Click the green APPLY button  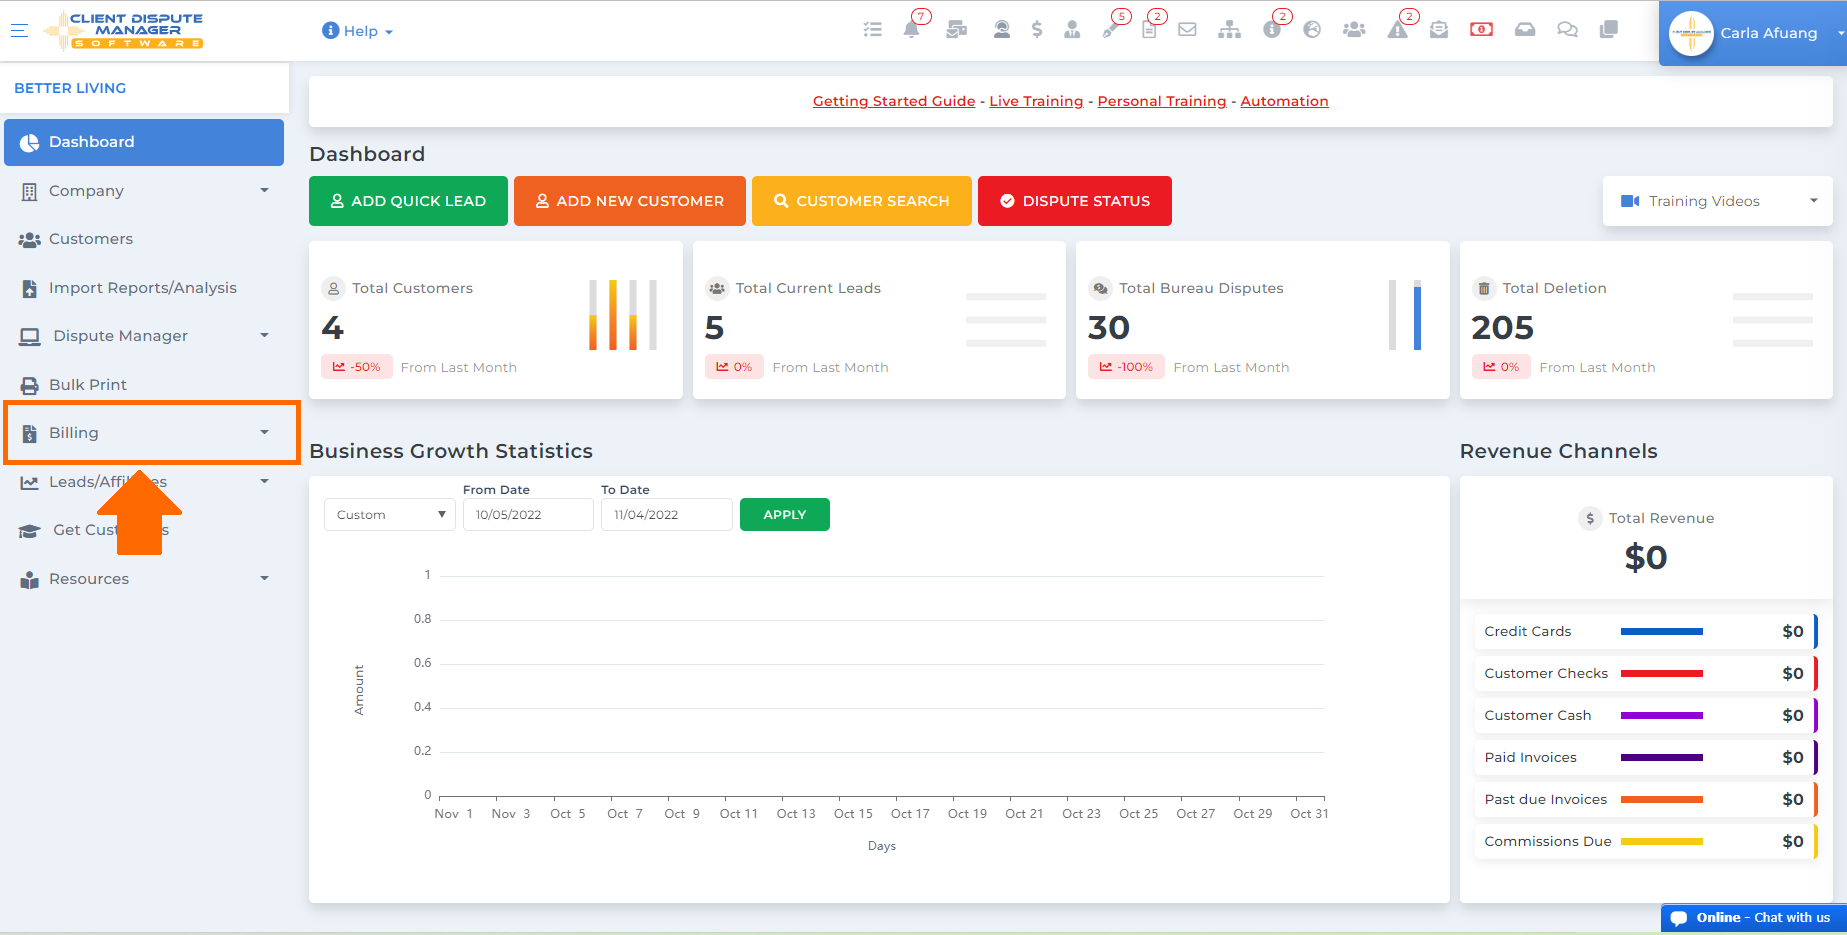click(785, 515)
